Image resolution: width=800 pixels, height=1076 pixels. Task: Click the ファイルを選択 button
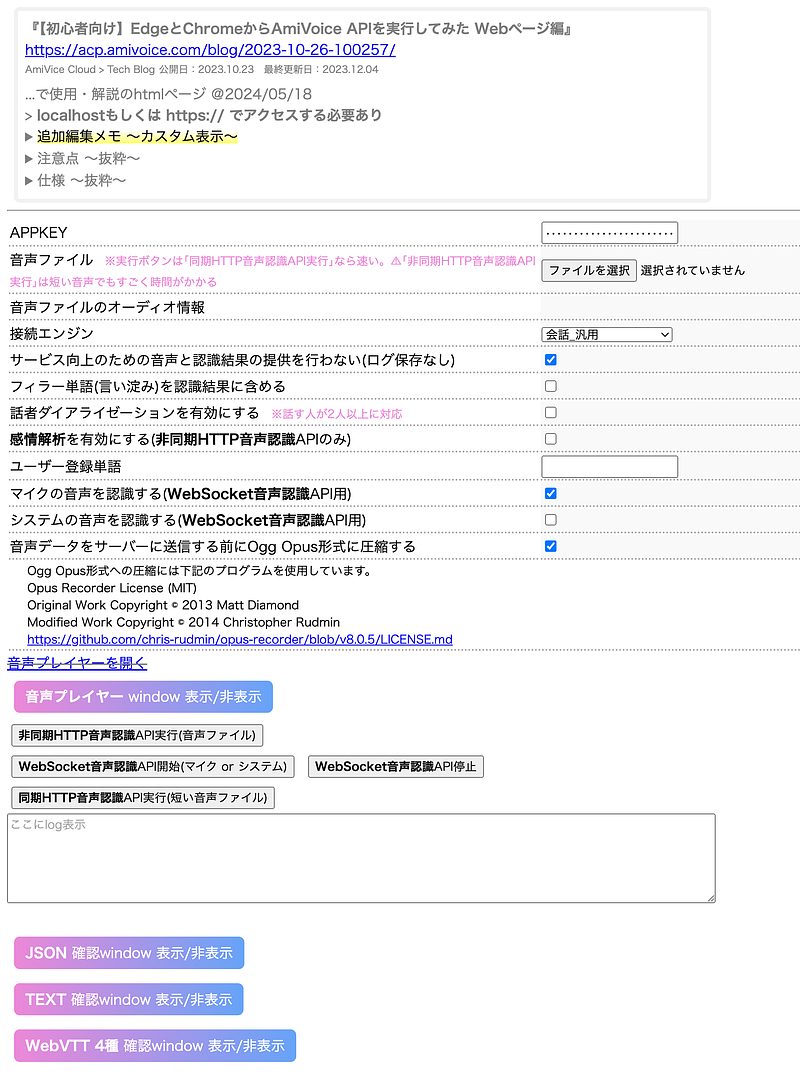click(587, 270)
